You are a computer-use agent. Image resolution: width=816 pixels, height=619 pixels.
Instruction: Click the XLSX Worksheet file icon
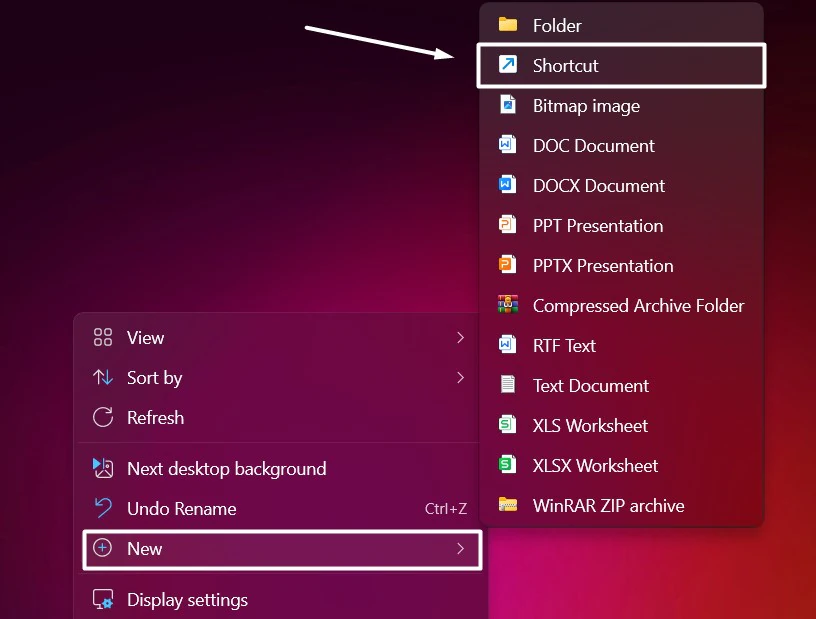508,465
